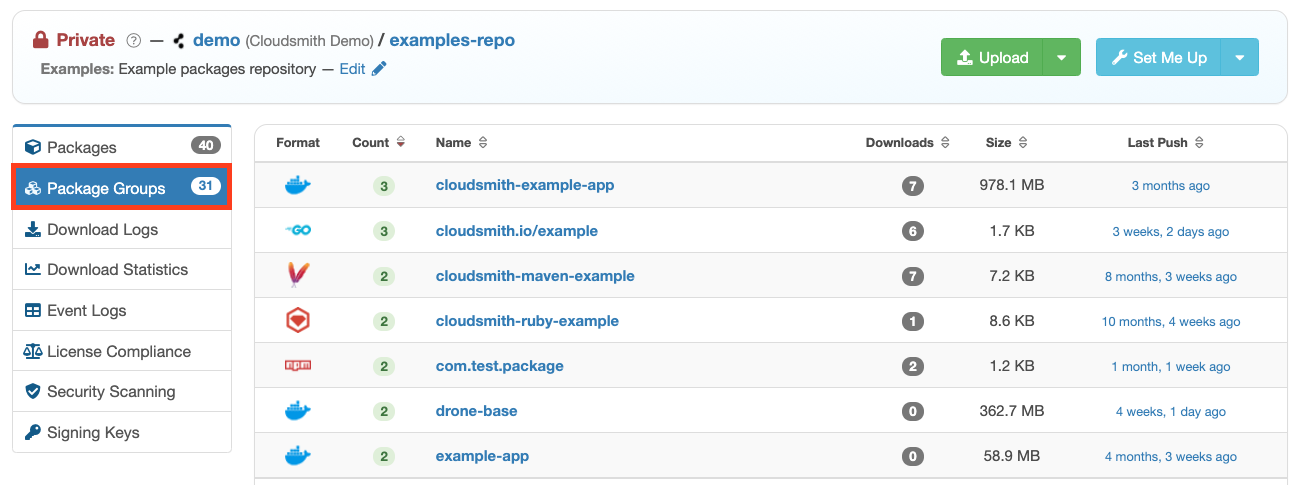
Task: Open Security Scanning in the sidebar
Action: pyautogui.click(x=122, y=391)
